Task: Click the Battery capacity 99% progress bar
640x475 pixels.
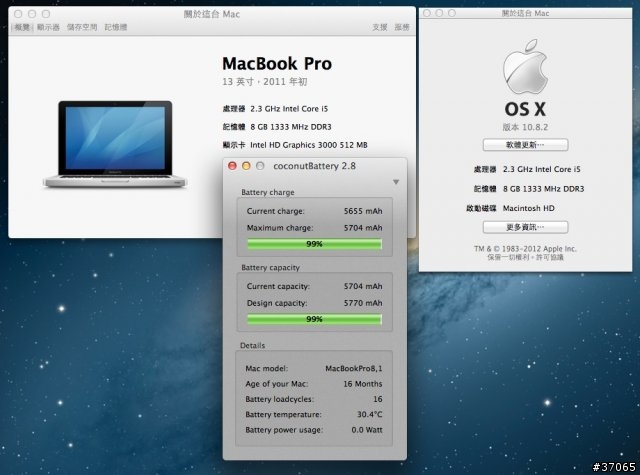Action: point(314,319)
